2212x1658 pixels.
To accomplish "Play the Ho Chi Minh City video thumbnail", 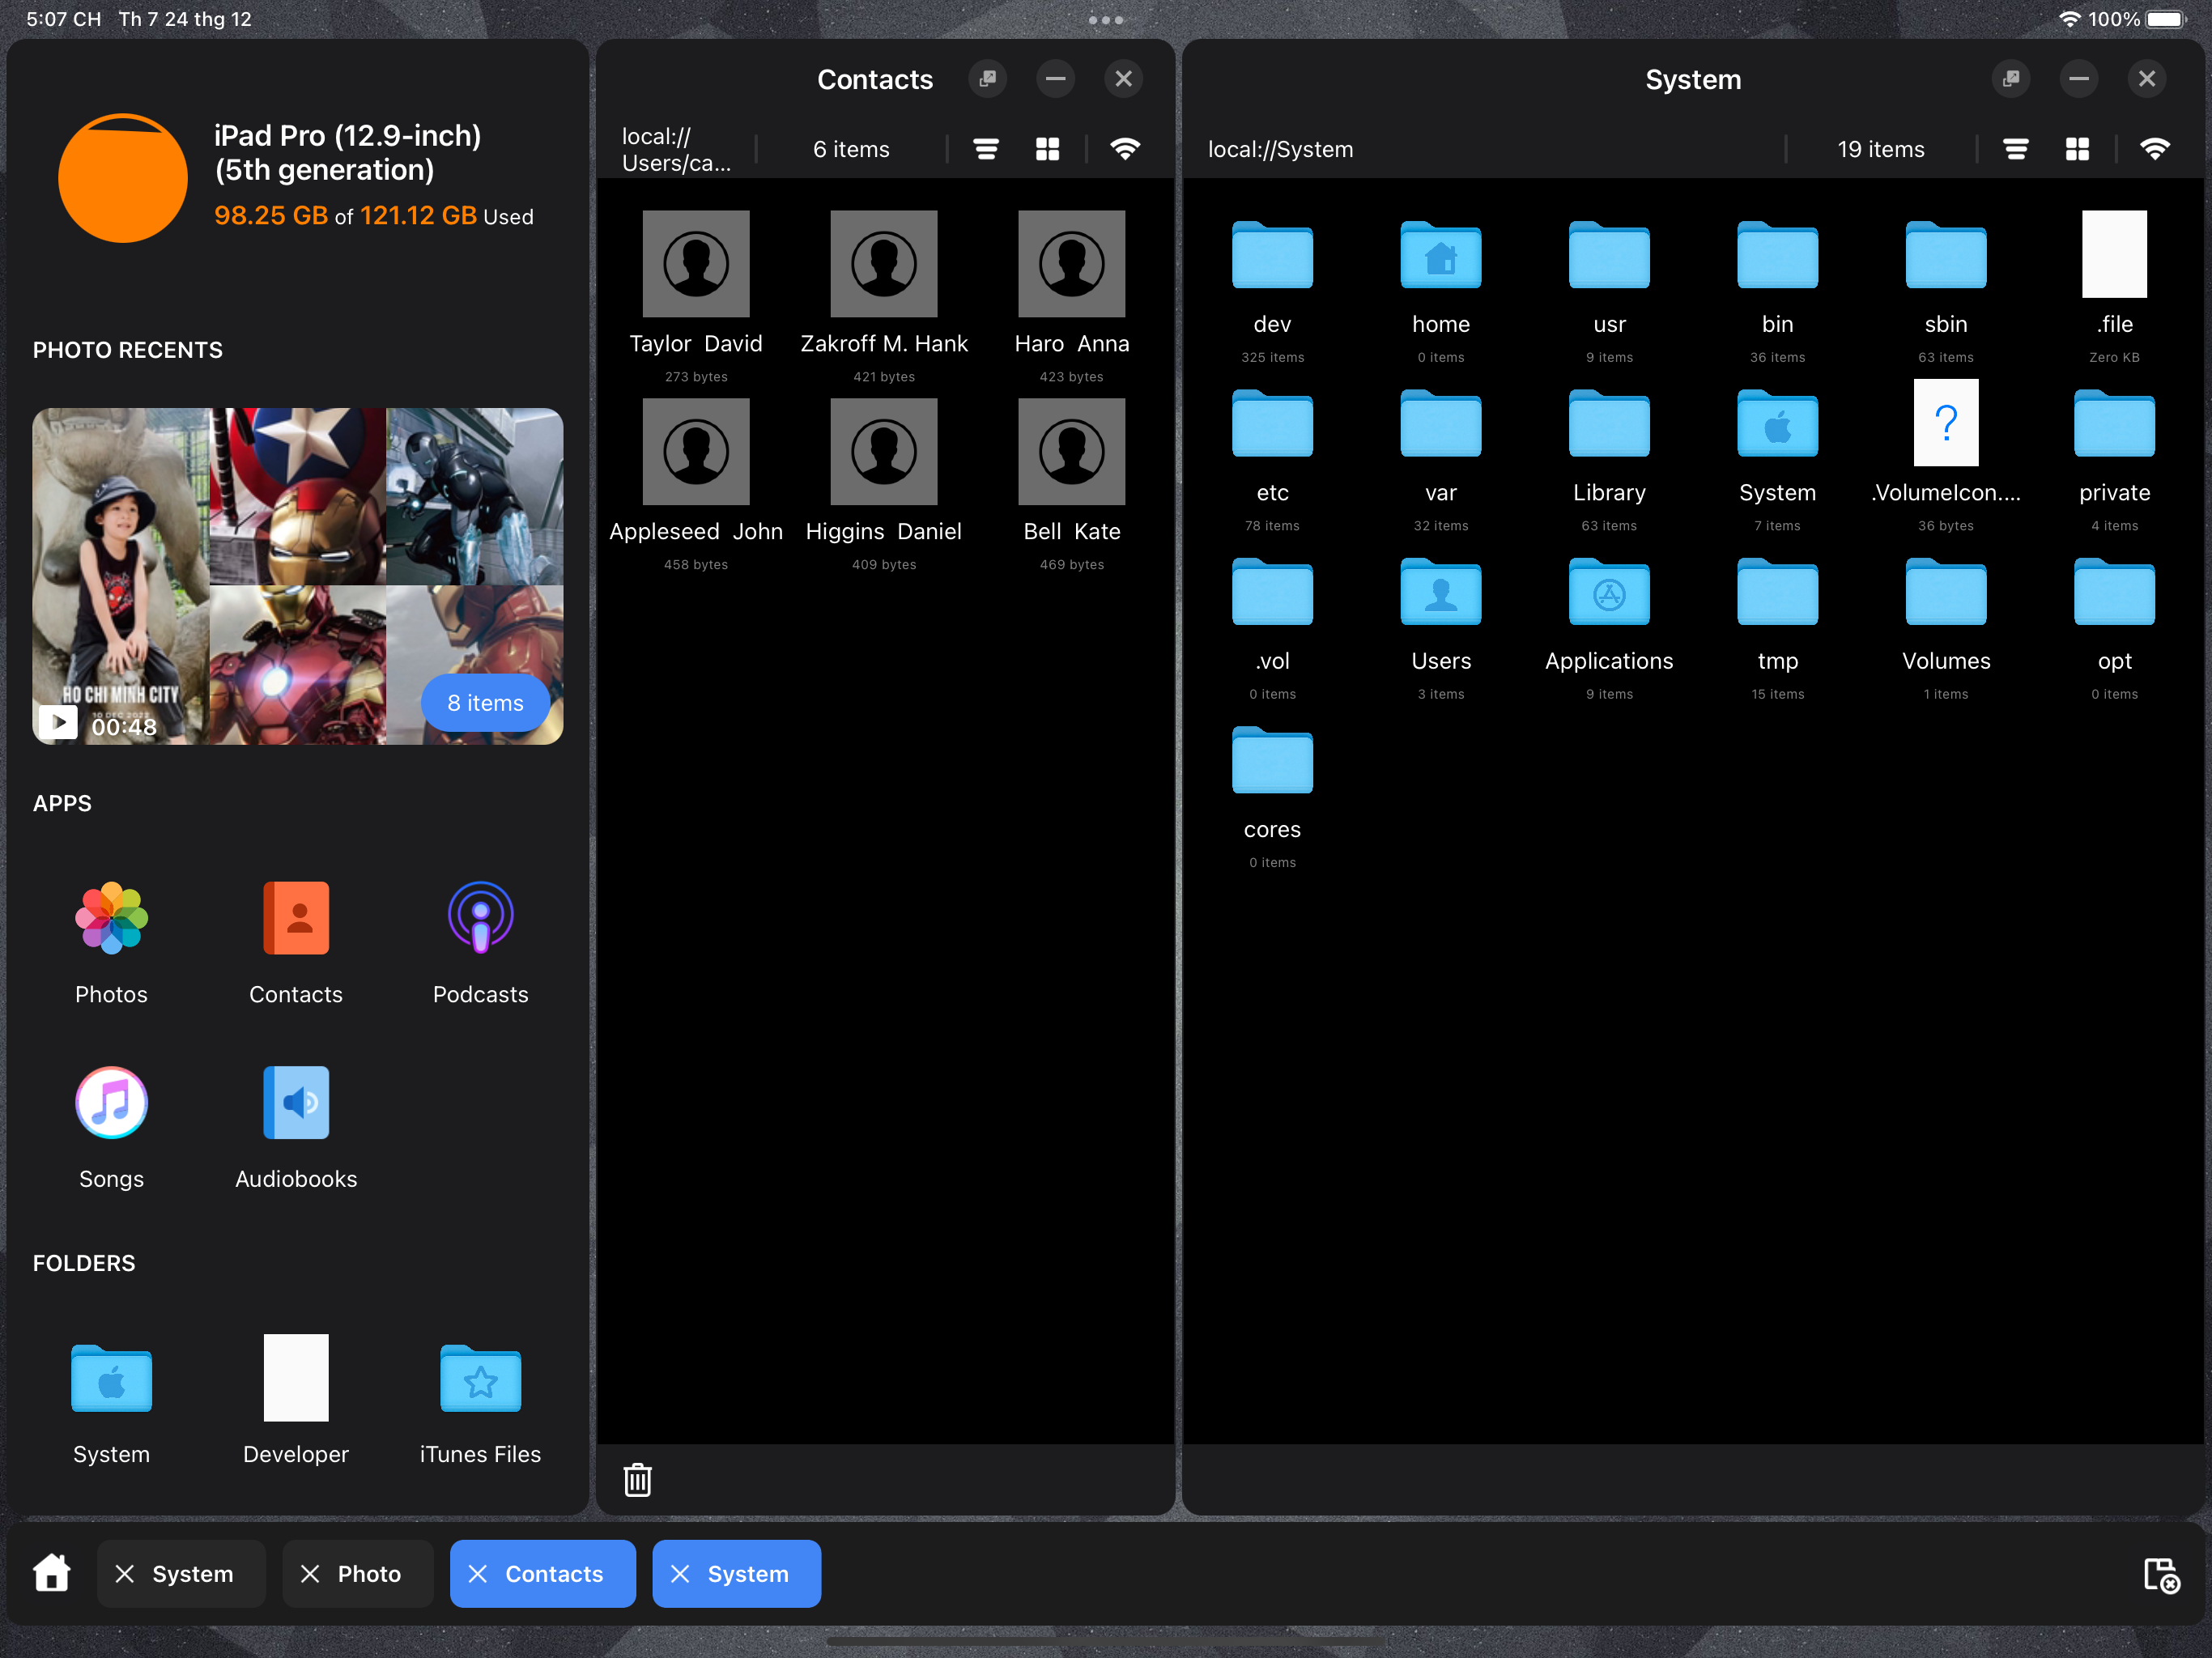I will coord(120,575).
